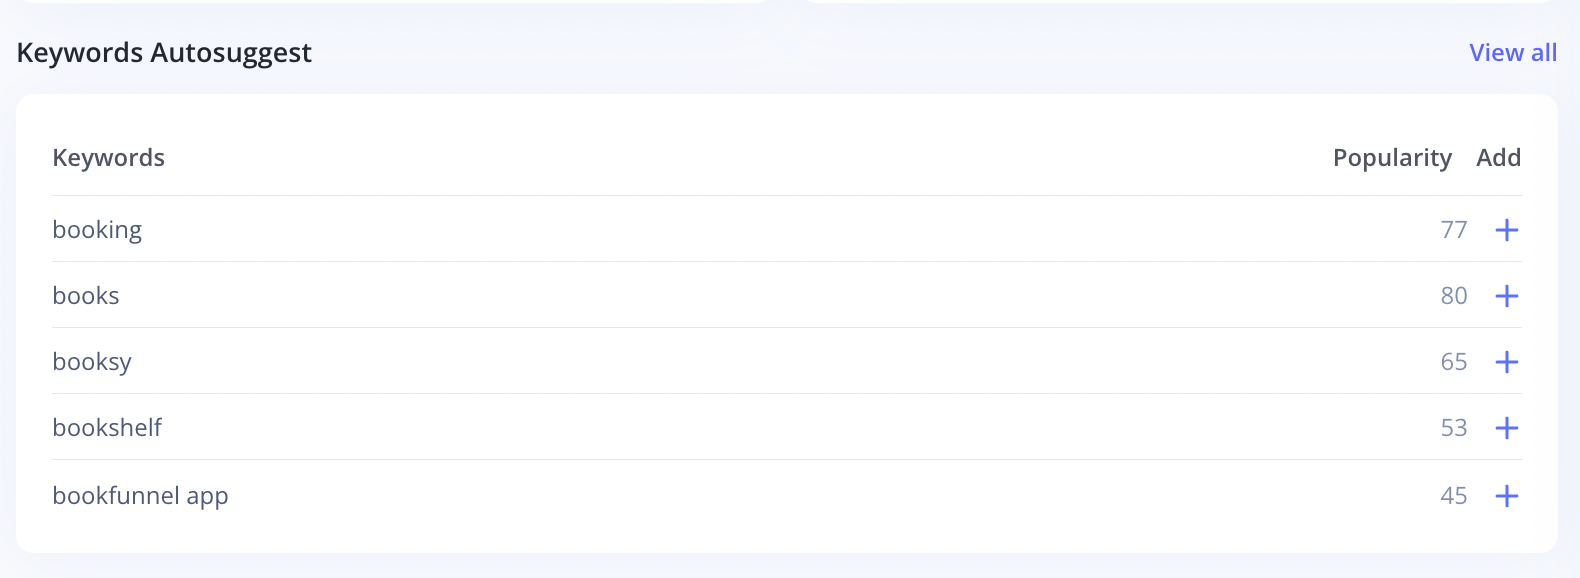Click popularity score 80 for books
The width and height of the screenshot is (1580, 578).
1453,296
